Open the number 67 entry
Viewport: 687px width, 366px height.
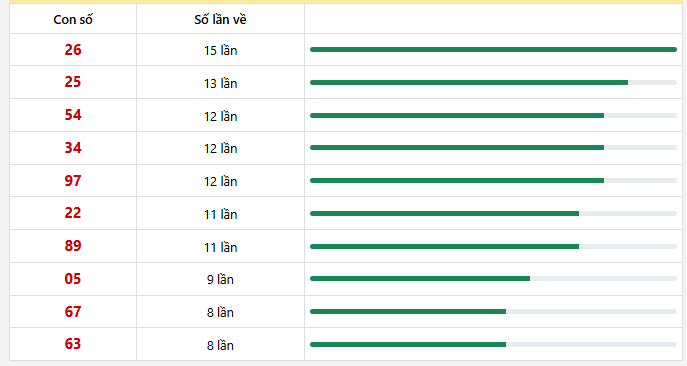[x=73, y=312]
